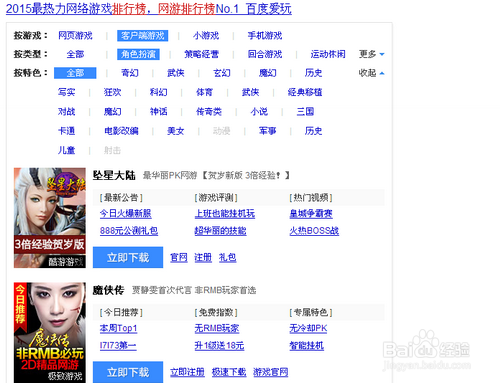The width and height of the screenshot is (500, 383).
Task: Filter by the 军事 feature
Action: pos(268,131)
